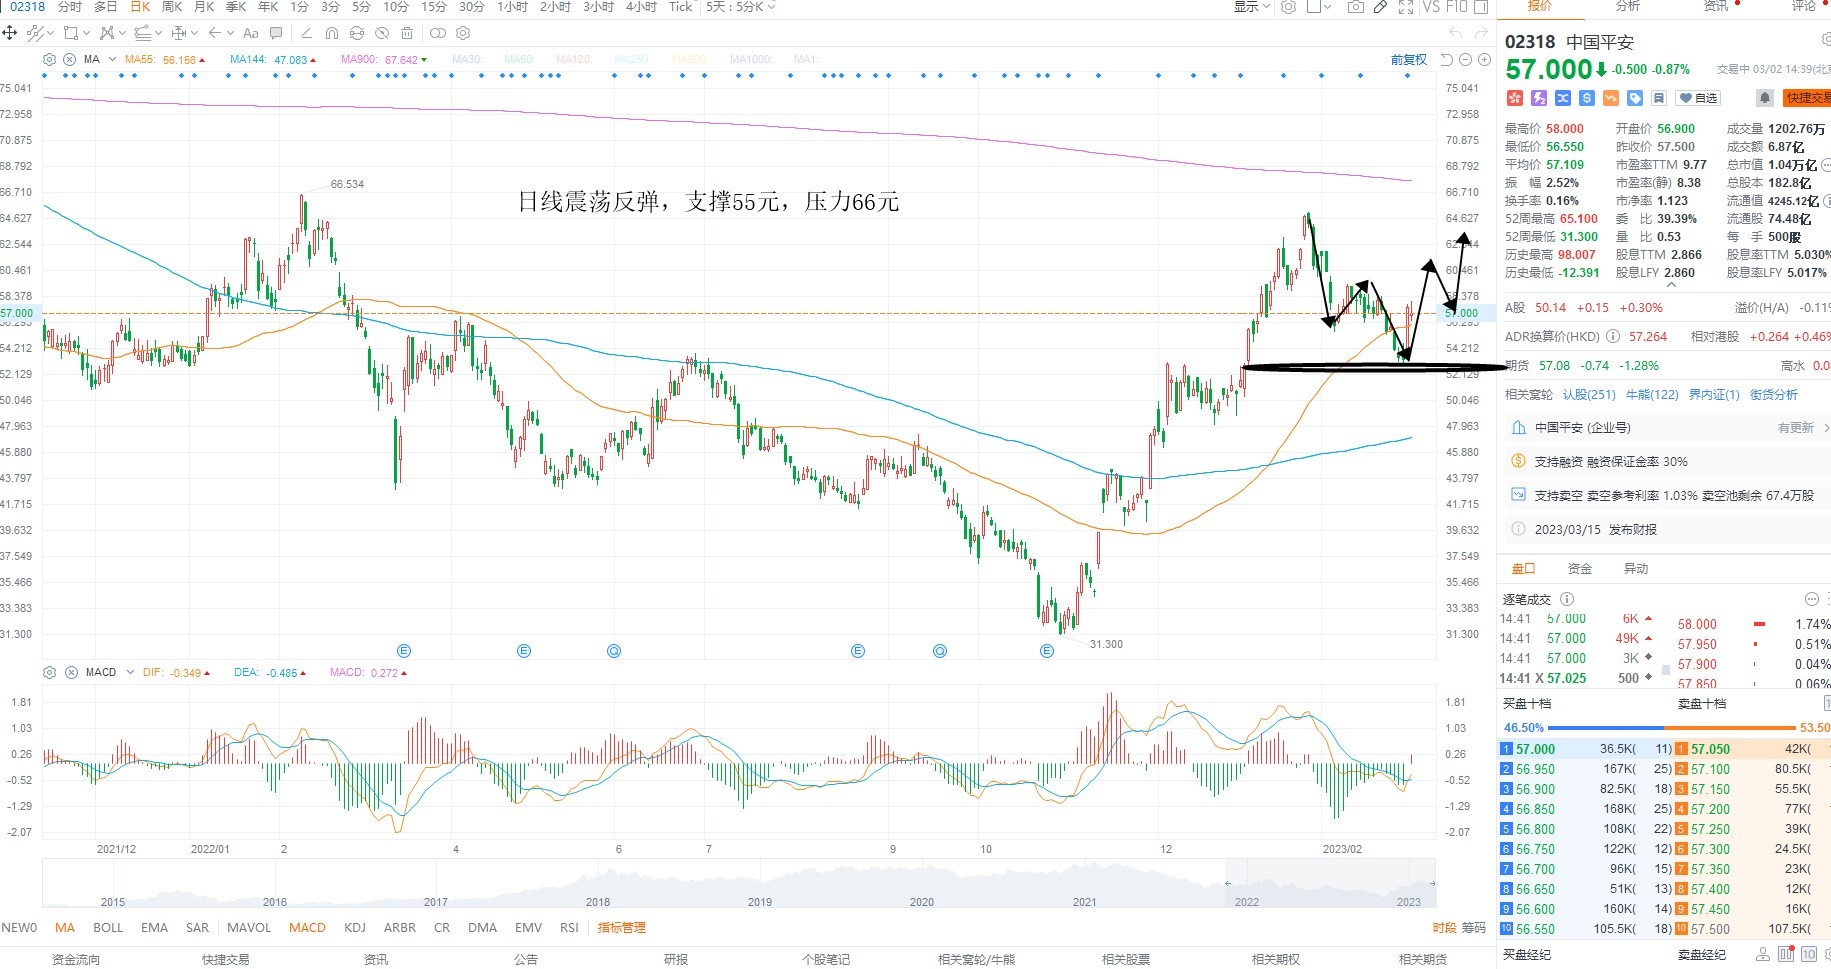Toggle the 前复权 price adjustment
Image resolution: width=1831 pixels, height=969 pixels.
pos(1409,59)
